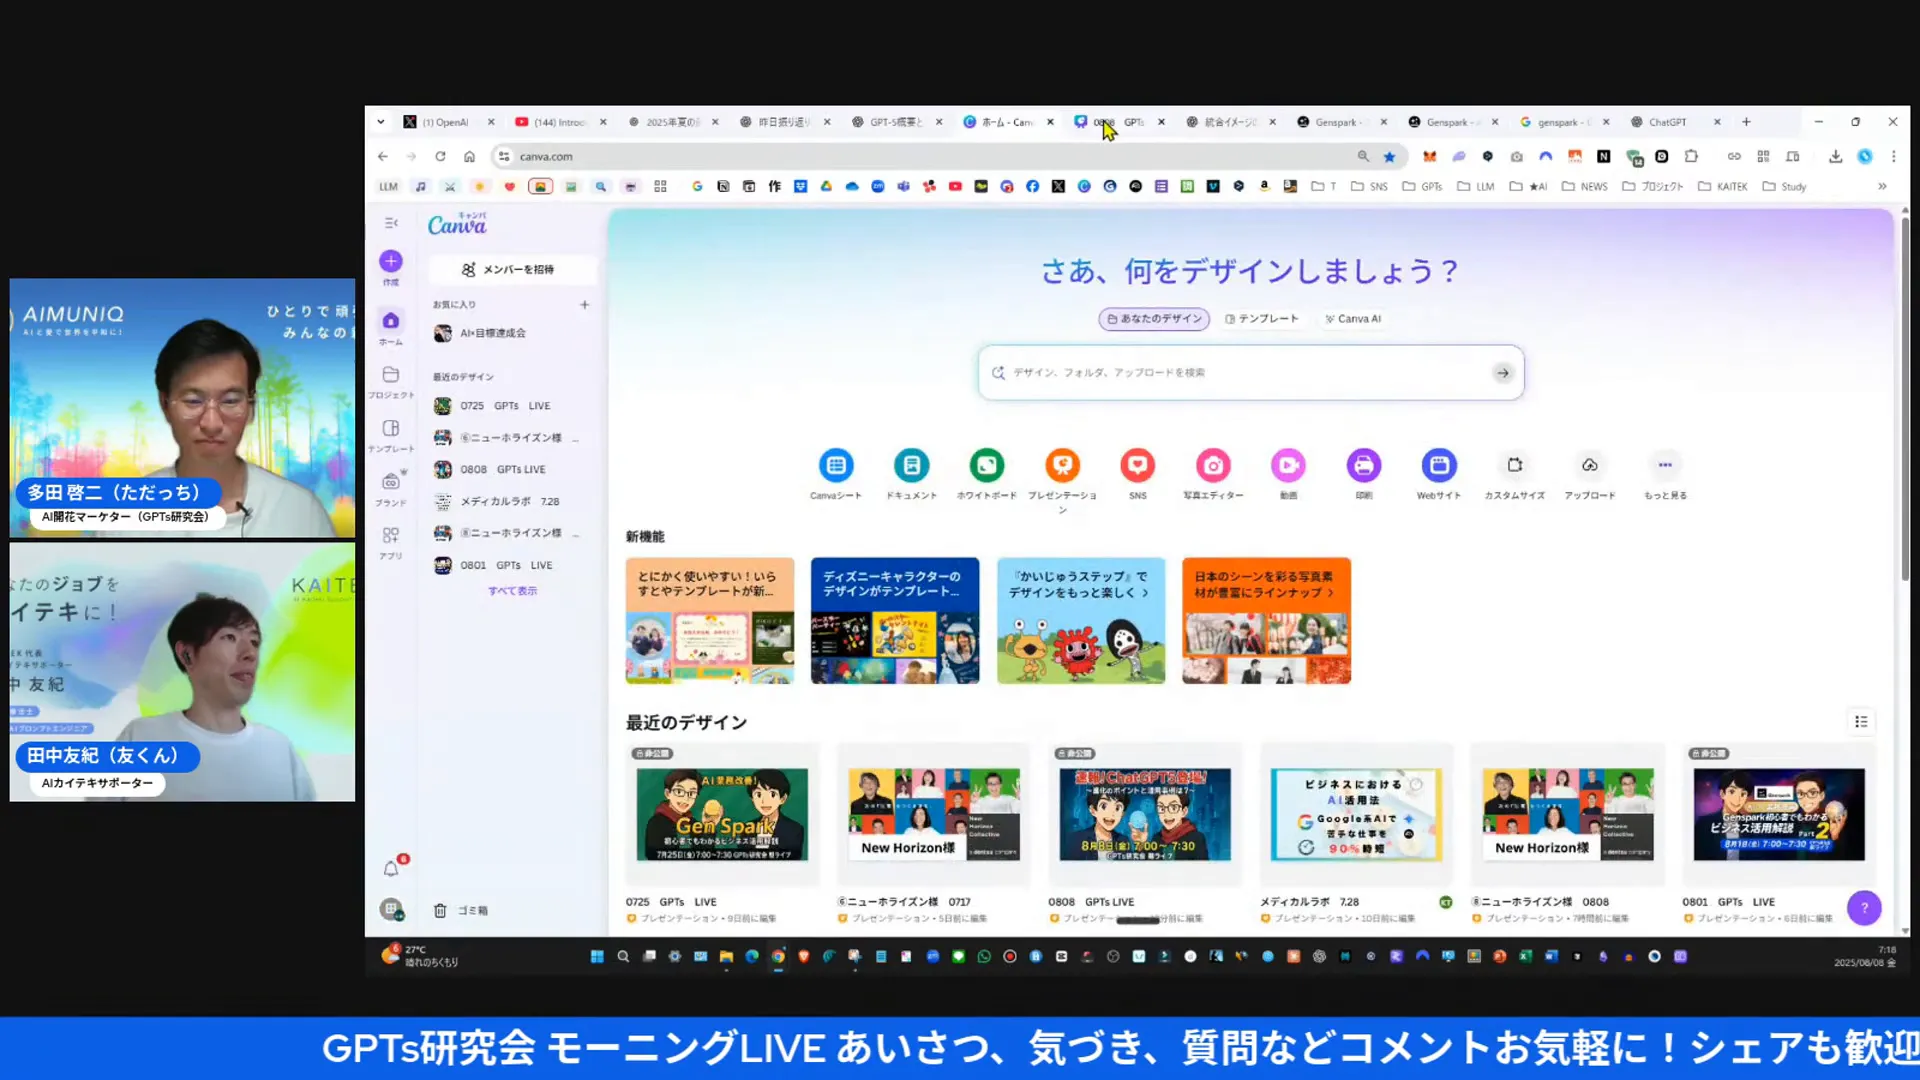1920x1080 pixels.
Task: Click the すべて表示 link
Action: tap(512, 591)
